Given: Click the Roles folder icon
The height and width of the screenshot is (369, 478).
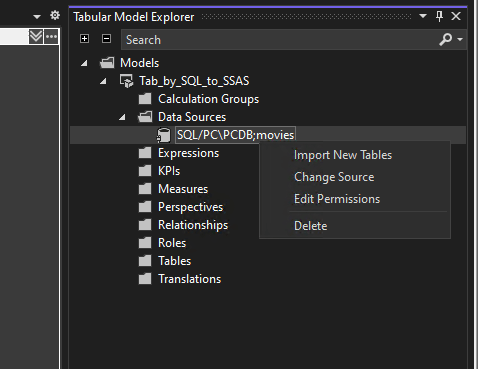Looking at the screenshot, I should click(145, 243).
